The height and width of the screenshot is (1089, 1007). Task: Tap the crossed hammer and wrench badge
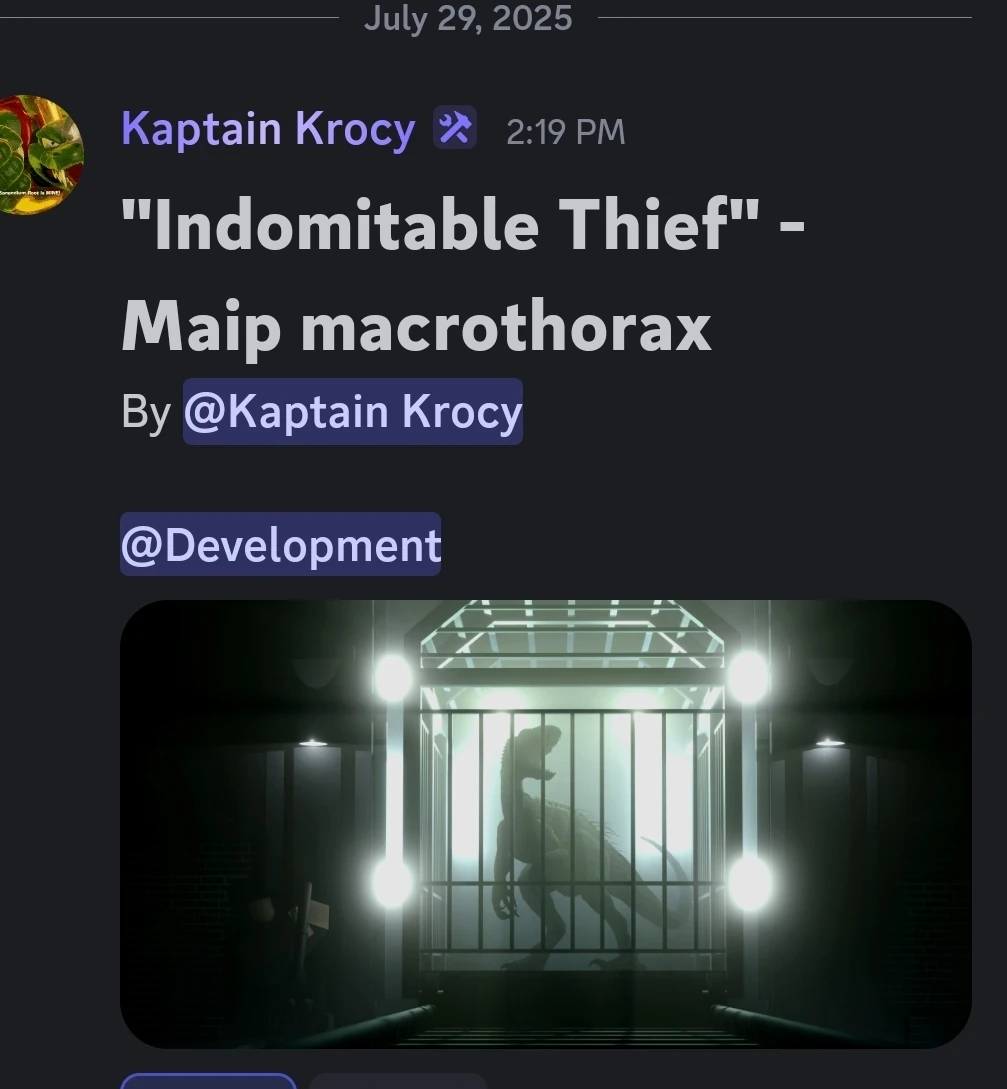coord(455,128)
